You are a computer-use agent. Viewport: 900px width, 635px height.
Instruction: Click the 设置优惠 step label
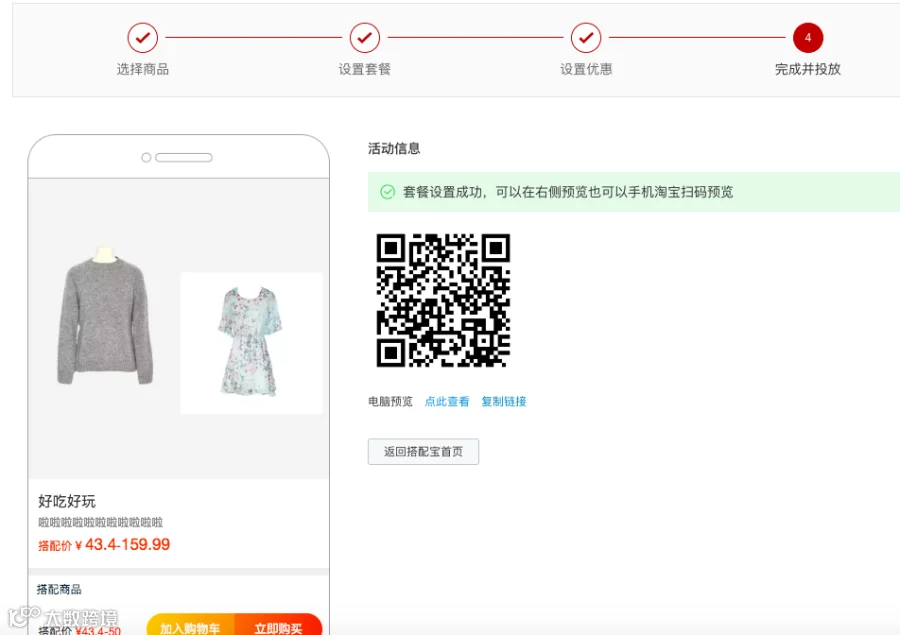[x=586, y=69]
